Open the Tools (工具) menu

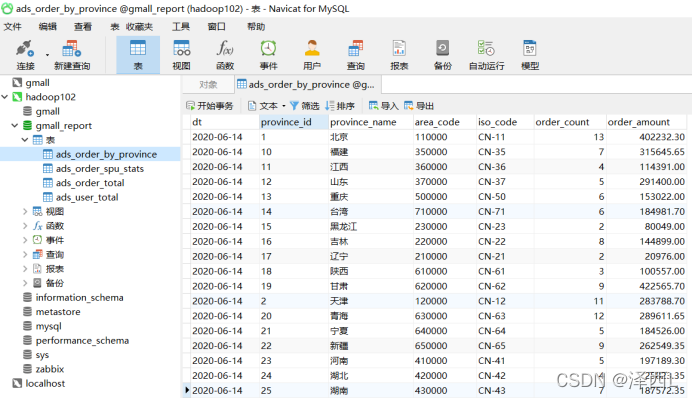pos(181,27)
